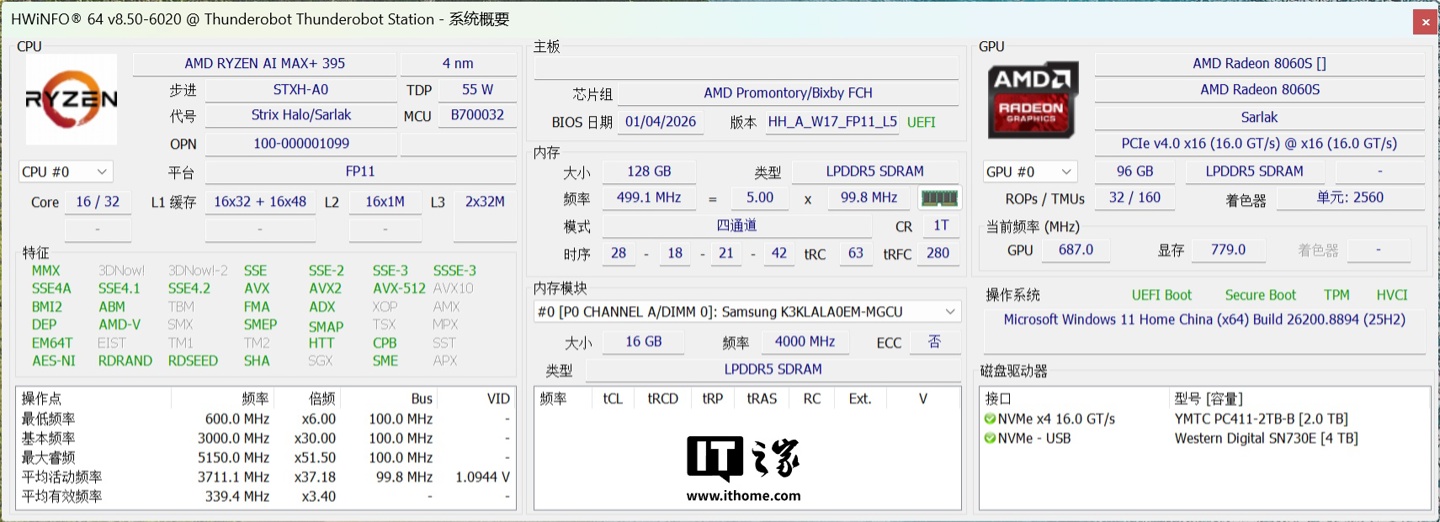This screenshot has width=1440, height=522.
Task: Click the SSE4.2 feature flag
Action: click(189, 288)
